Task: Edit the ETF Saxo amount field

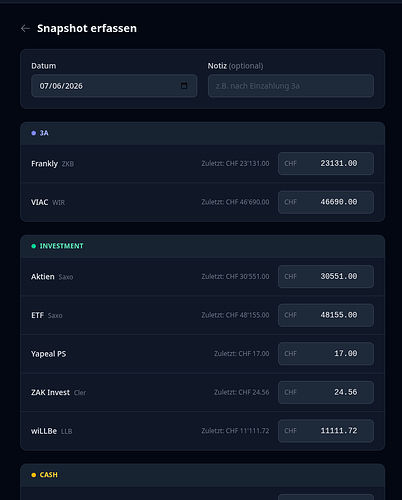Action: point(326,315)
